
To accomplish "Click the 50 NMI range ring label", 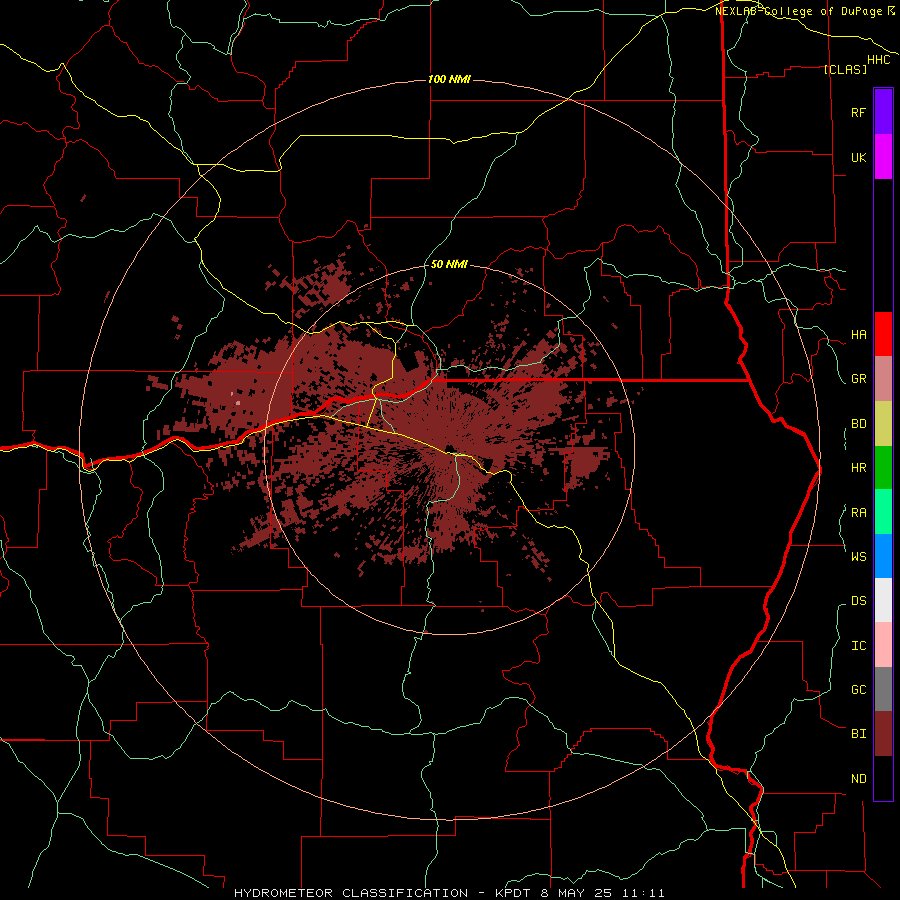I will click(x=449, y=264).
